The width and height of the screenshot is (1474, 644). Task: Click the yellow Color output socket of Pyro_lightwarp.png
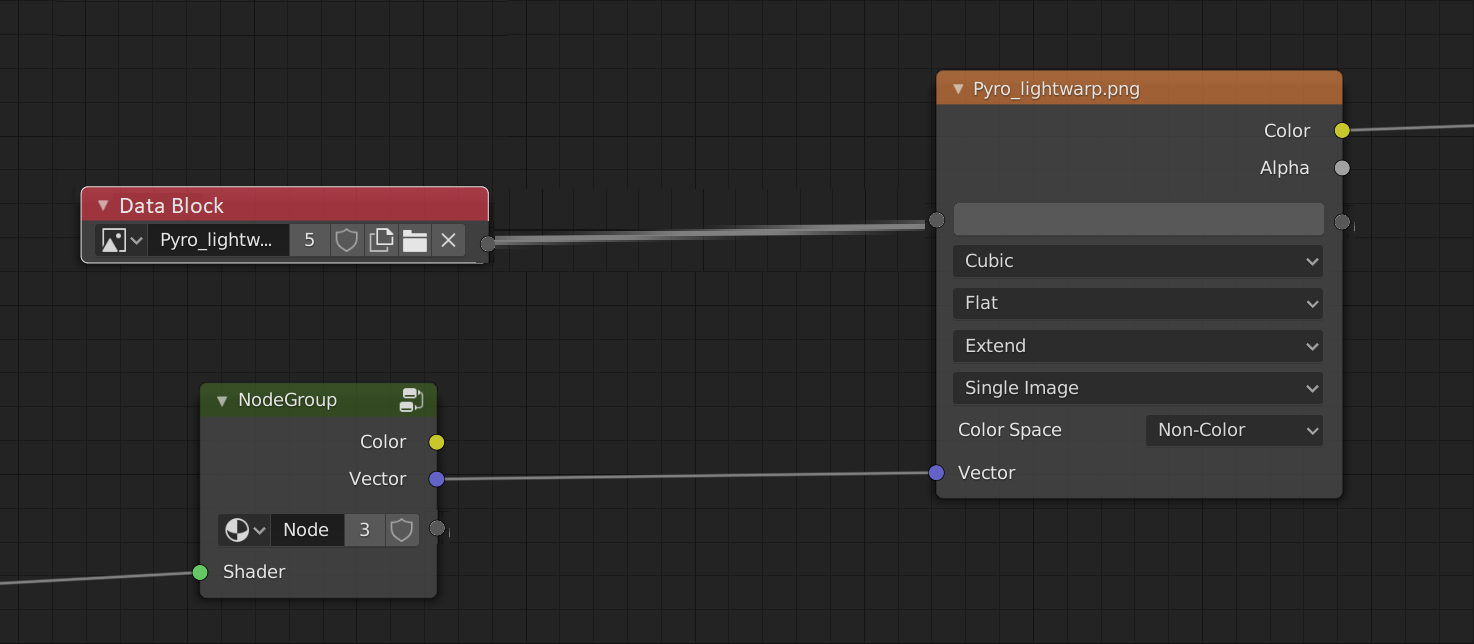point(1342,131)
